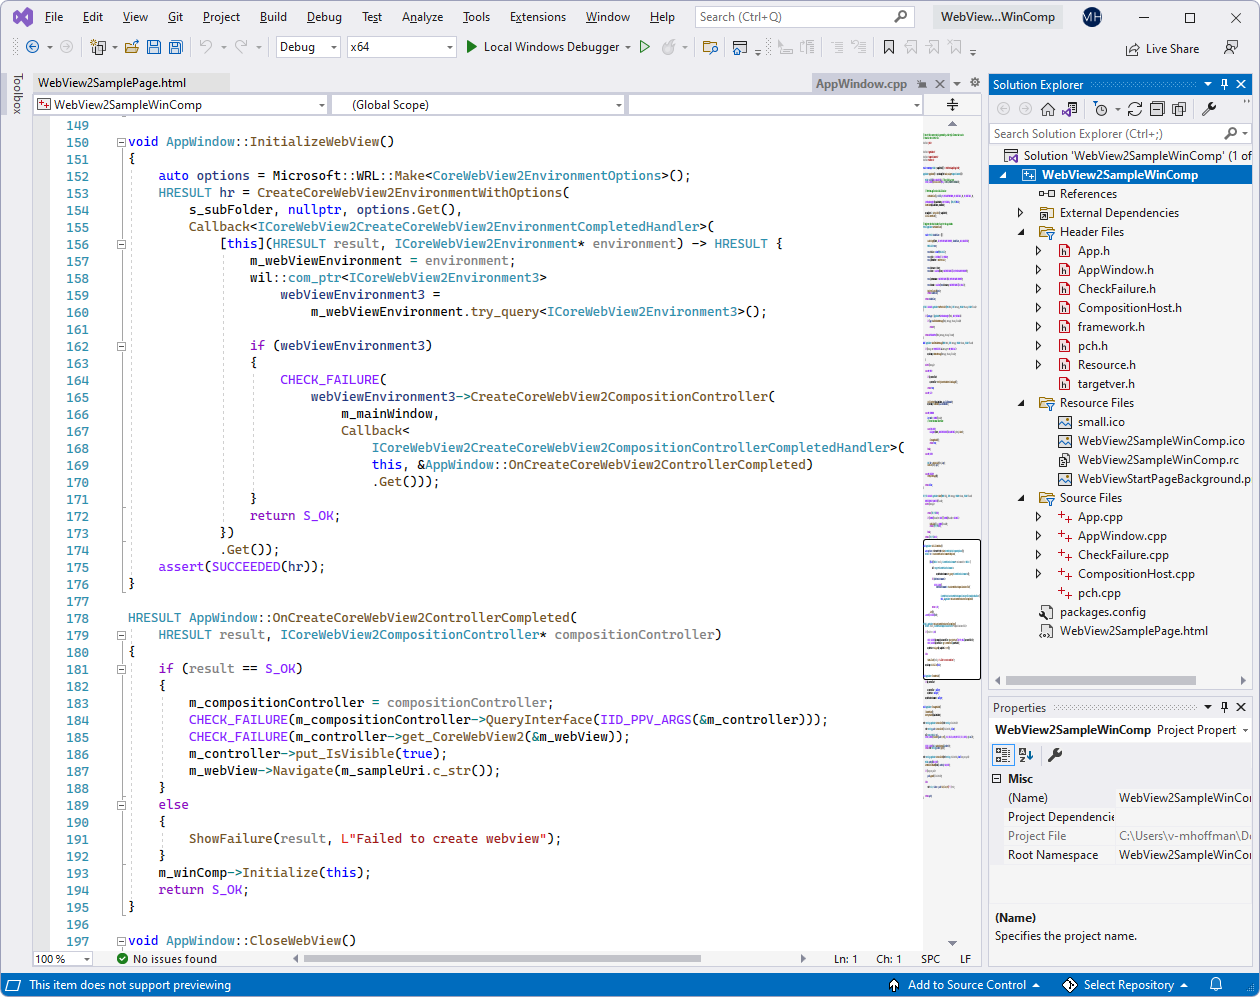Open the x64 platform dropdown
The width and height of the screenshot is (1260, 997).
[401, 46]
